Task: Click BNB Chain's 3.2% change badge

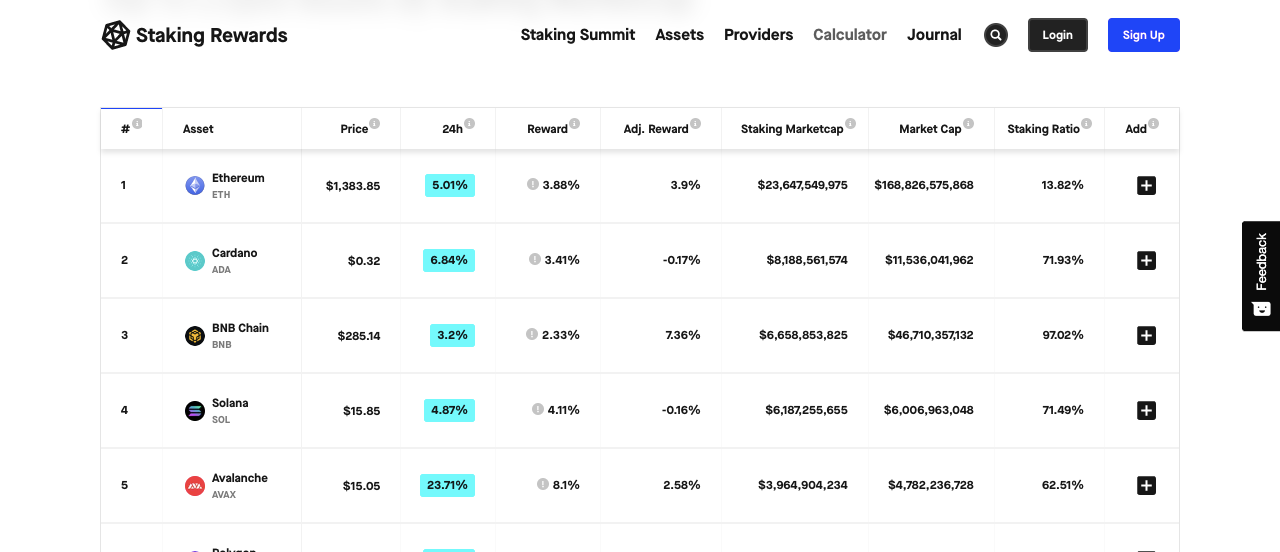Action: [x=452, y=335]
